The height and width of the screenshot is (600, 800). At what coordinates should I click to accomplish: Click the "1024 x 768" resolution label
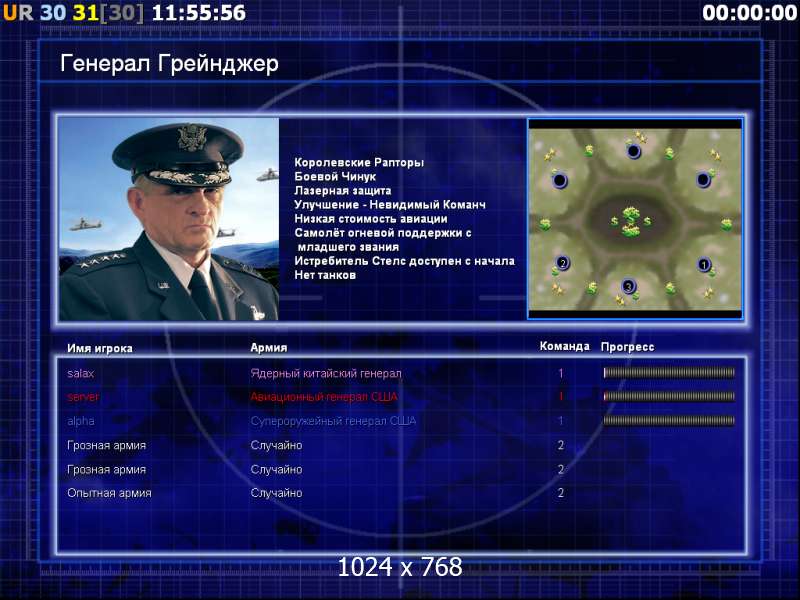[400, 567]
